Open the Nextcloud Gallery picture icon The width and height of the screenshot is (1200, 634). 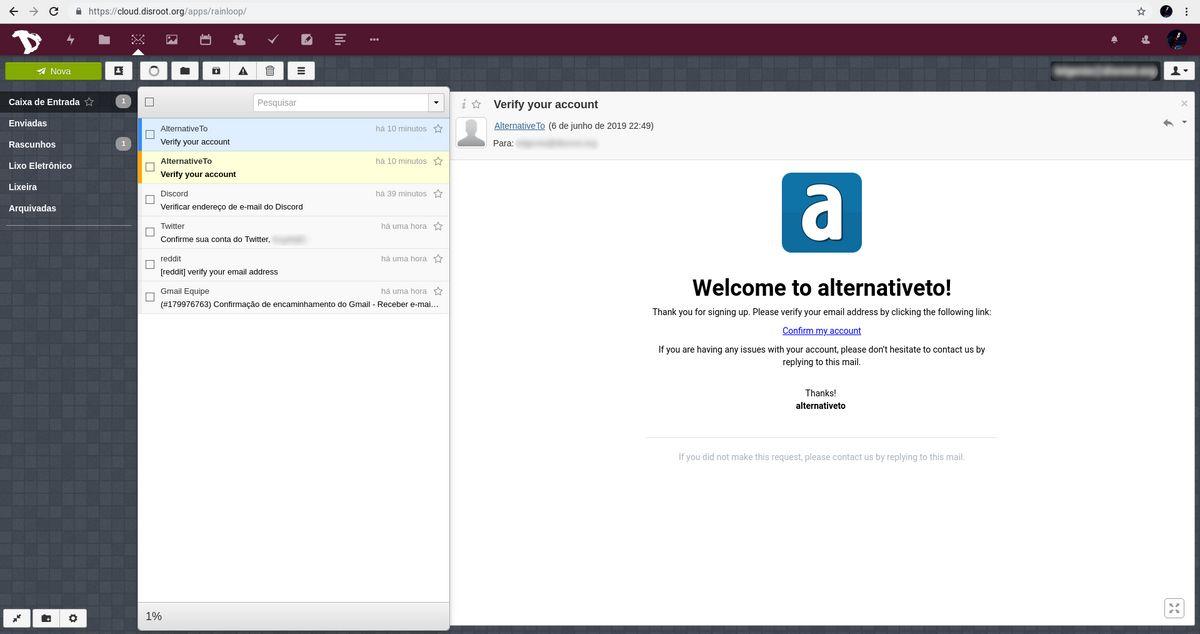click(171, 40)
